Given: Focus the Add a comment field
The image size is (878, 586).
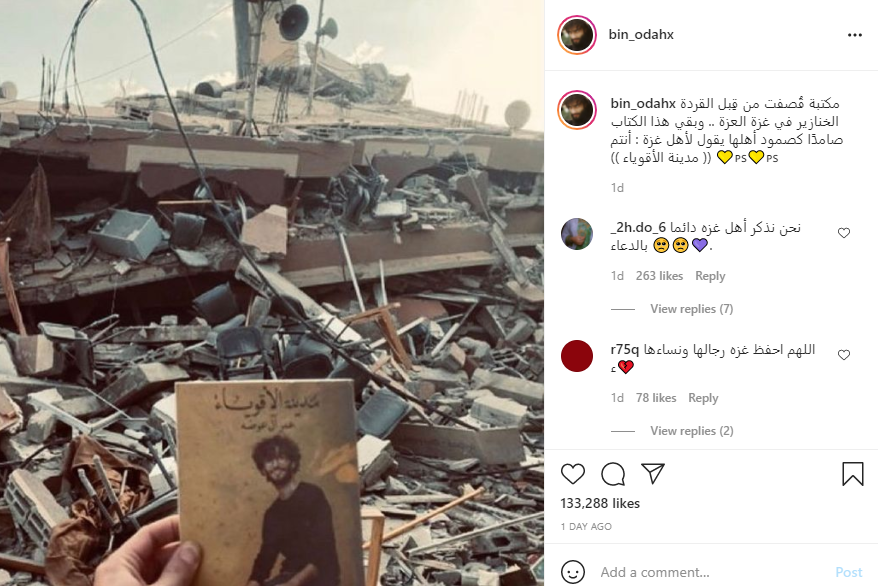Looking at the screenshot, I should [x=711, y=572].
